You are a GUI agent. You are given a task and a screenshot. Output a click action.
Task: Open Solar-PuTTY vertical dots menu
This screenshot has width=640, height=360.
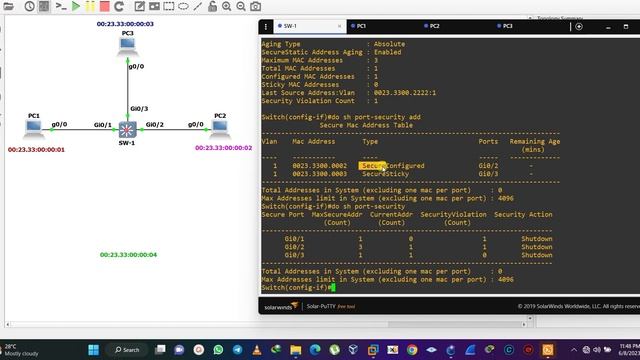266,27
